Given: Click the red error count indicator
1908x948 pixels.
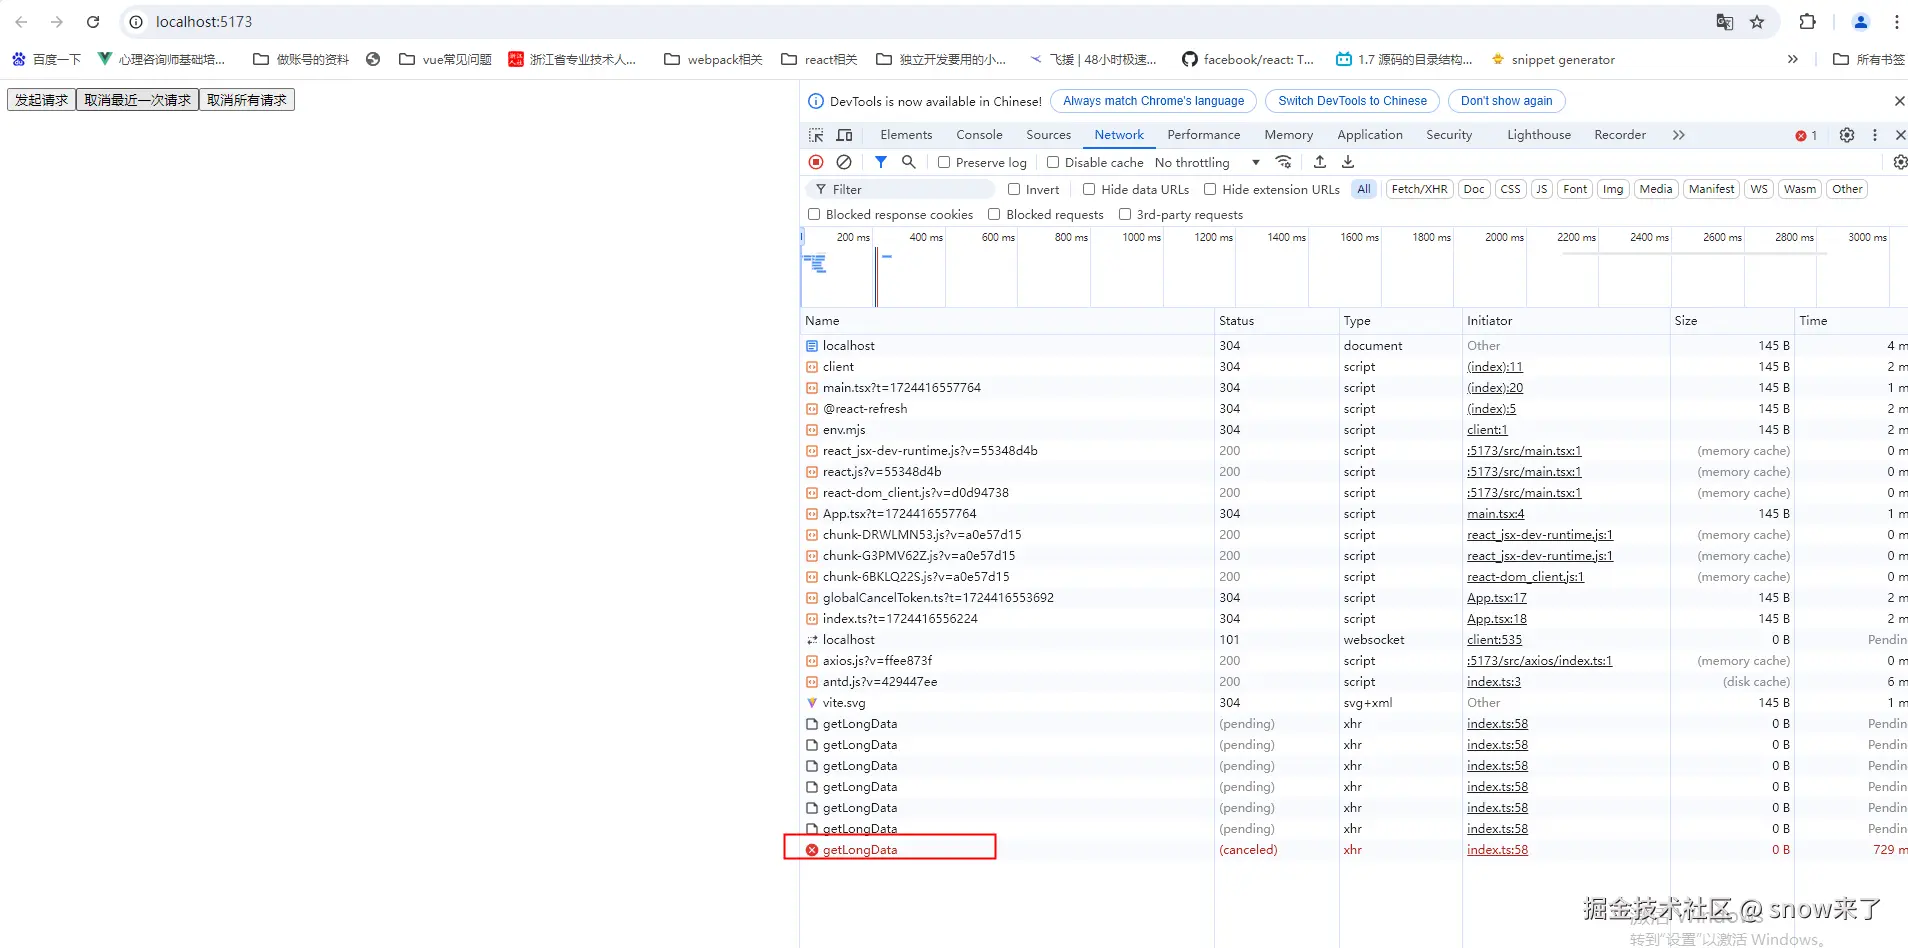Looking at the screenshot, I should pyautogui.click(x=1806, y=136).
